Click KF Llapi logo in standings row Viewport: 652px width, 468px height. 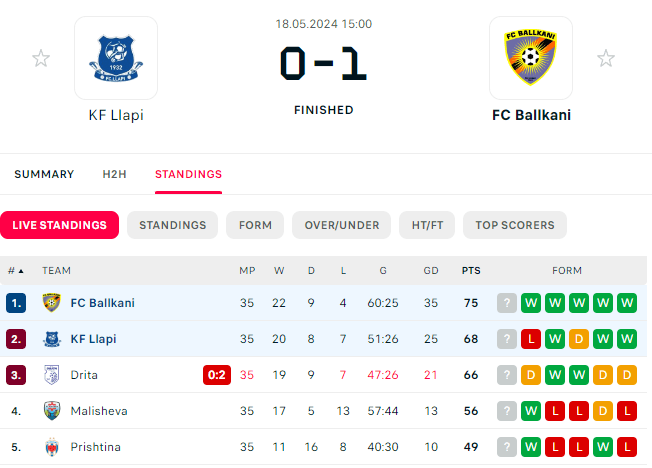tap(52, 339)
